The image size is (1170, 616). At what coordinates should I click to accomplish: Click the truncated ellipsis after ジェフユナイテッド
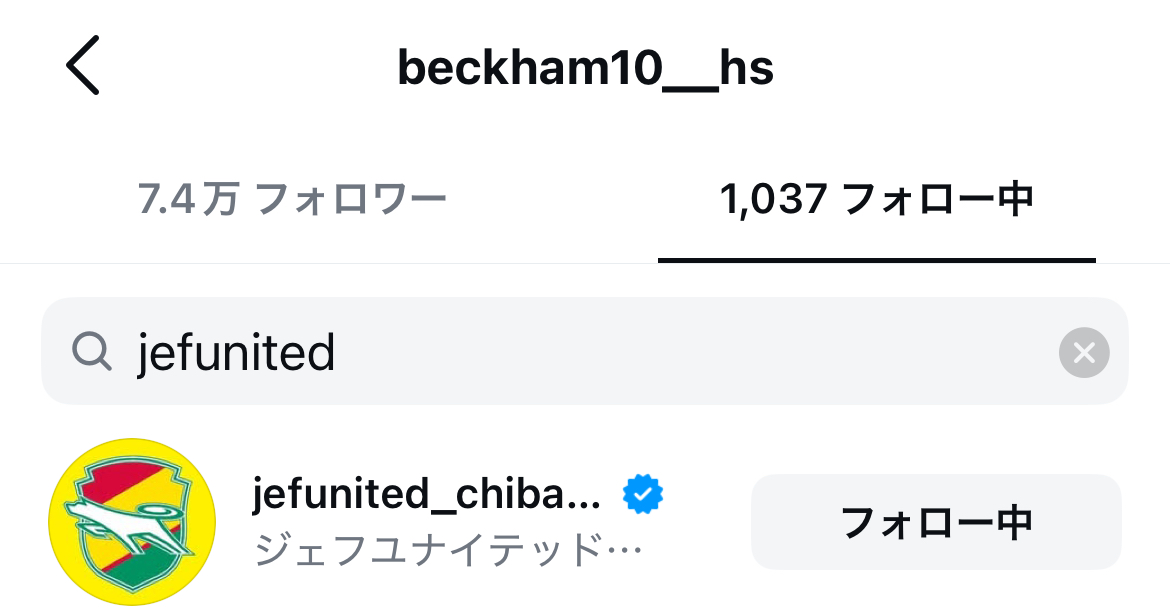tap(625, 551)
